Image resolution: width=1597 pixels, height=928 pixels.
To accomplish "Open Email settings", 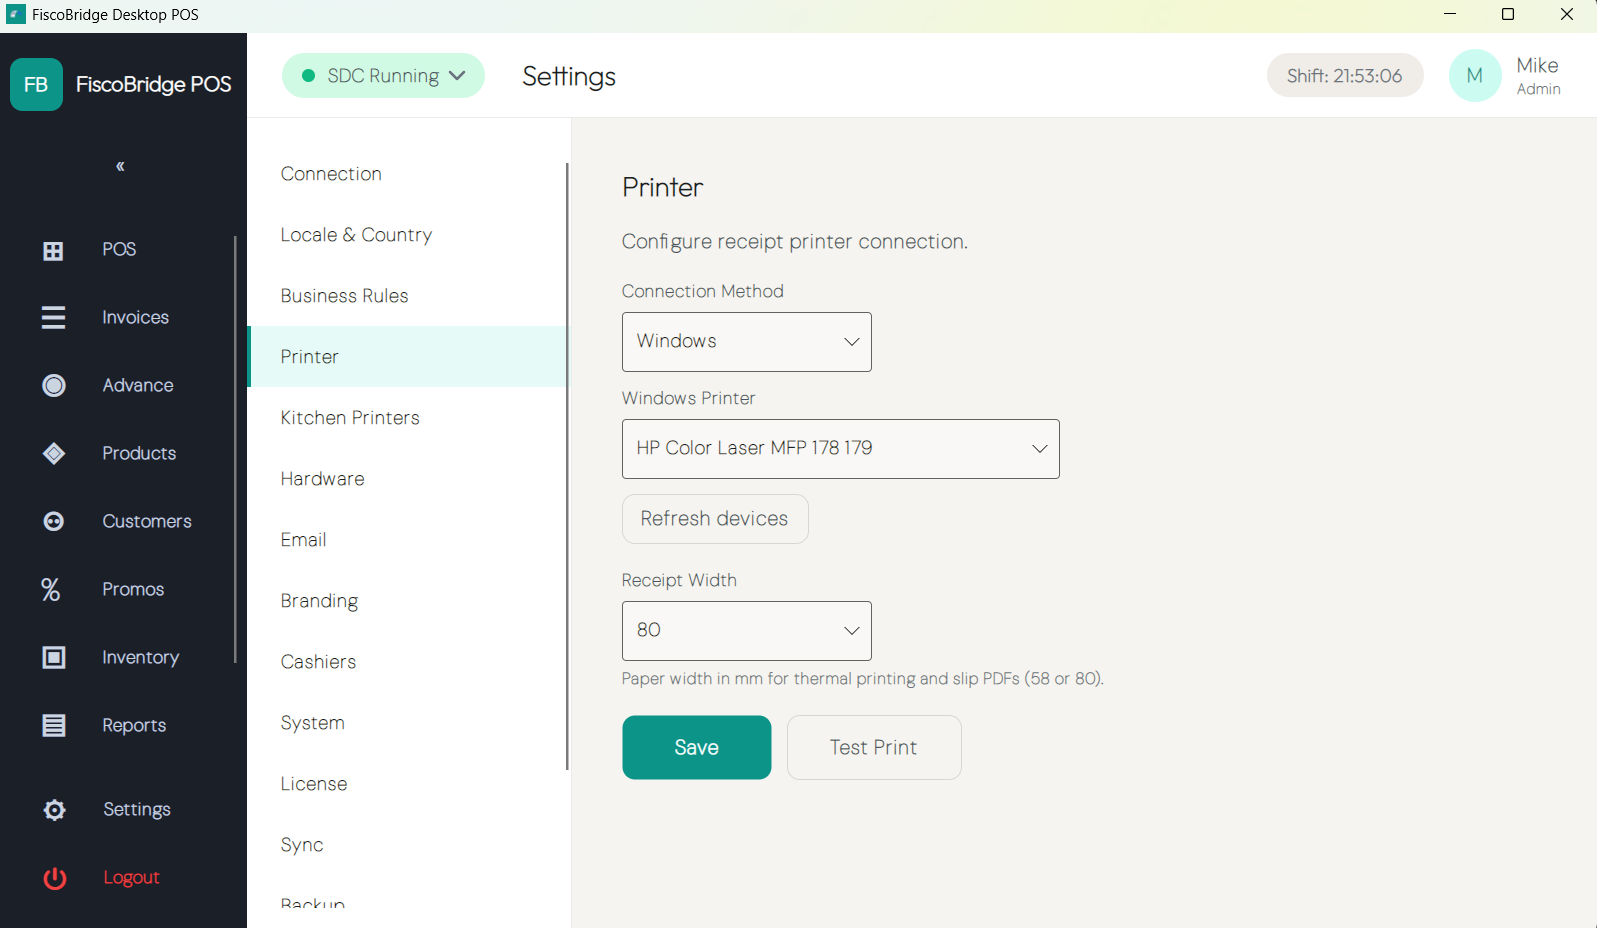I will 407,540.
